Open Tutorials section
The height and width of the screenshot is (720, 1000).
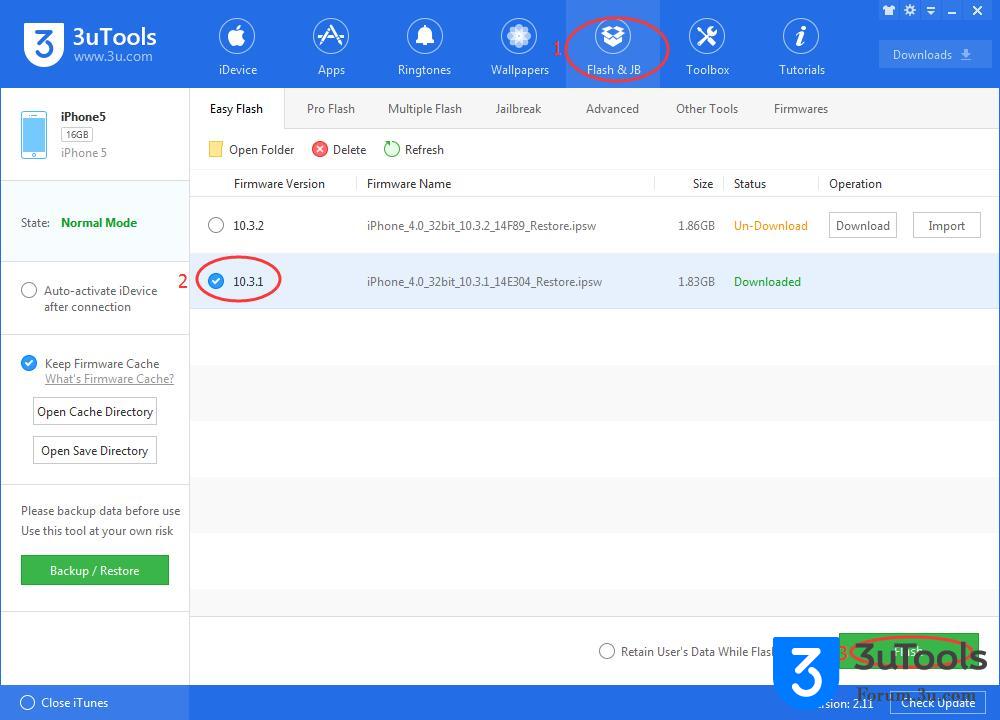(801, 48)
